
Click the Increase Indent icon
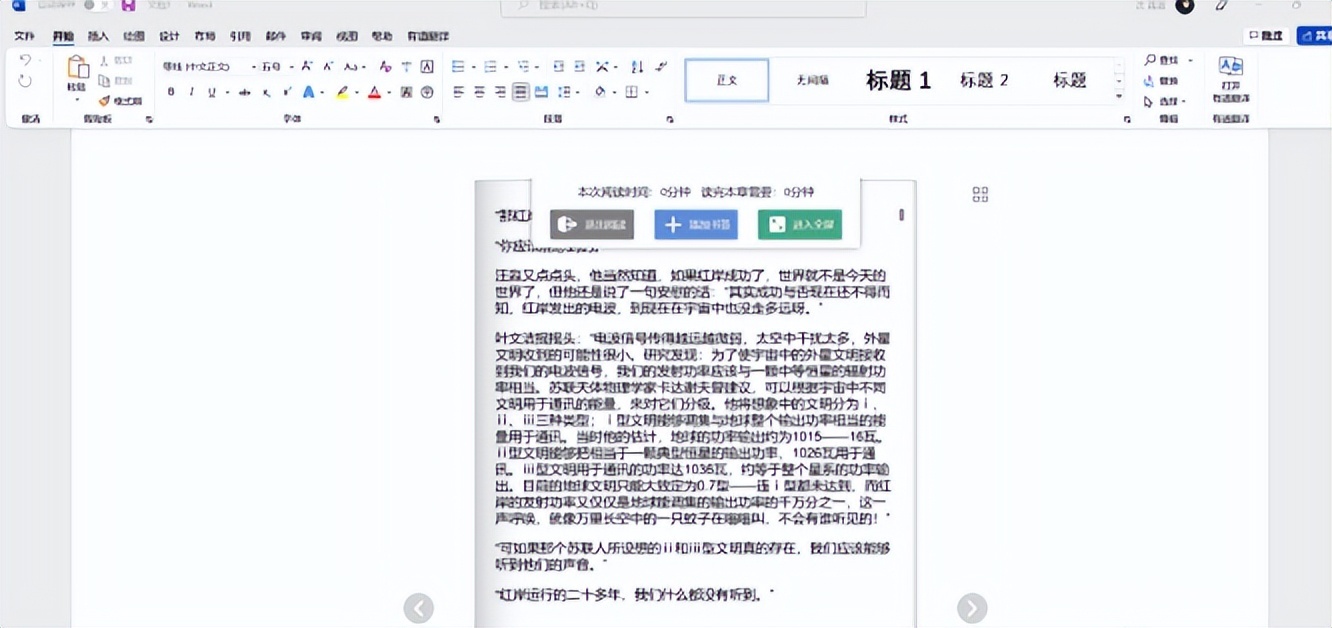[579, 67]
